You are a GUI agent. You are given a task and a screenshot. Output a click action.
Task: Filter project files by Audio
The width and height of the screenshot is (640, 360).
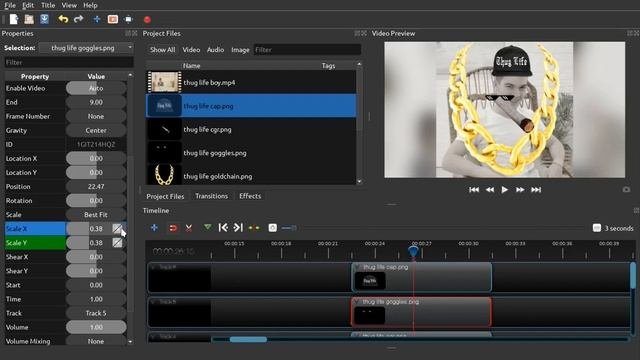[x=216, y=50]
